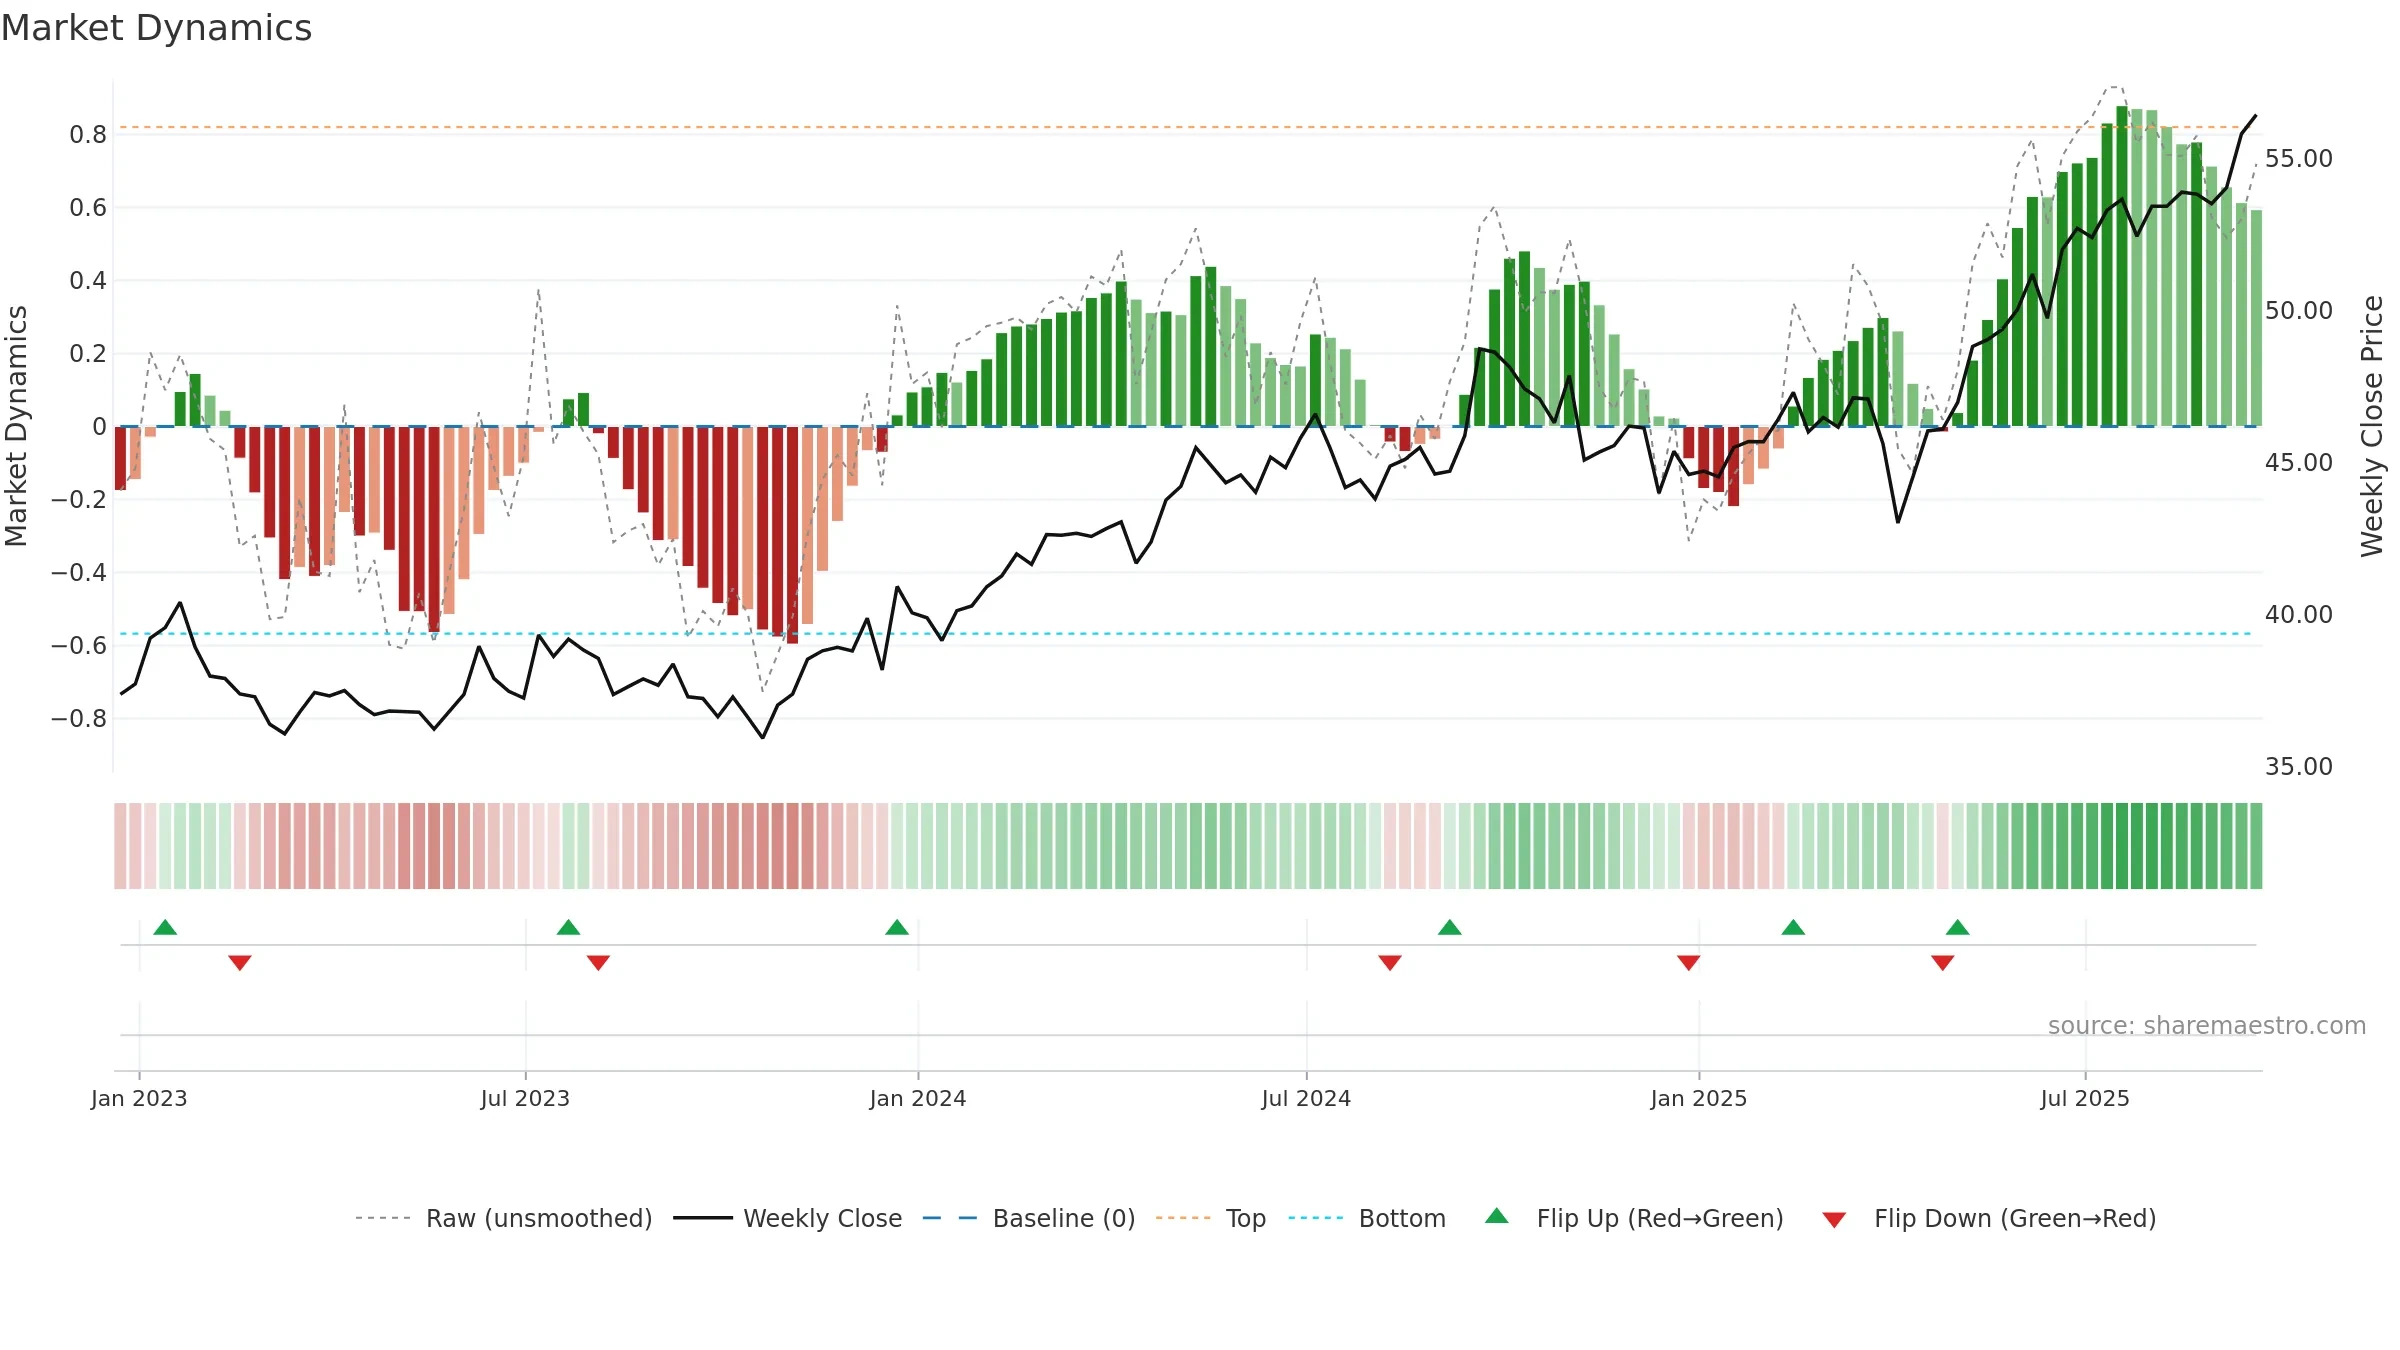Click the rotated 'Market Dynamics' left axis title

coord(16,426)
